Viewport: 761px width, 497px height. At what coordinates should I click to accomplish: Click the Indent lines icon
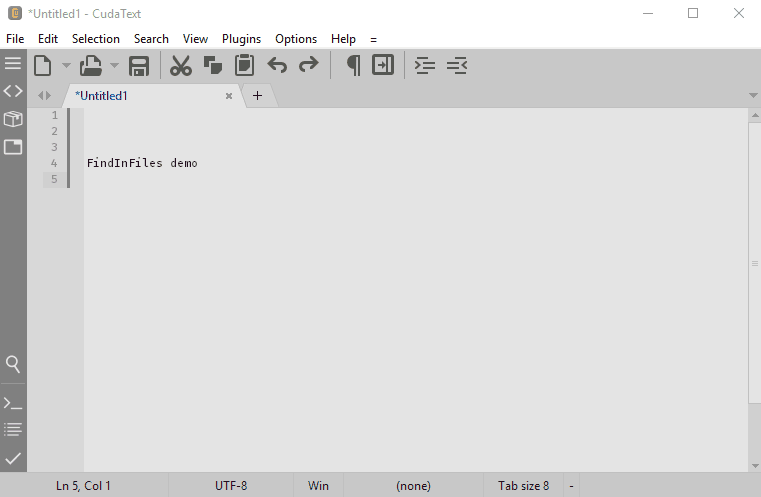[x=425, y=66]
